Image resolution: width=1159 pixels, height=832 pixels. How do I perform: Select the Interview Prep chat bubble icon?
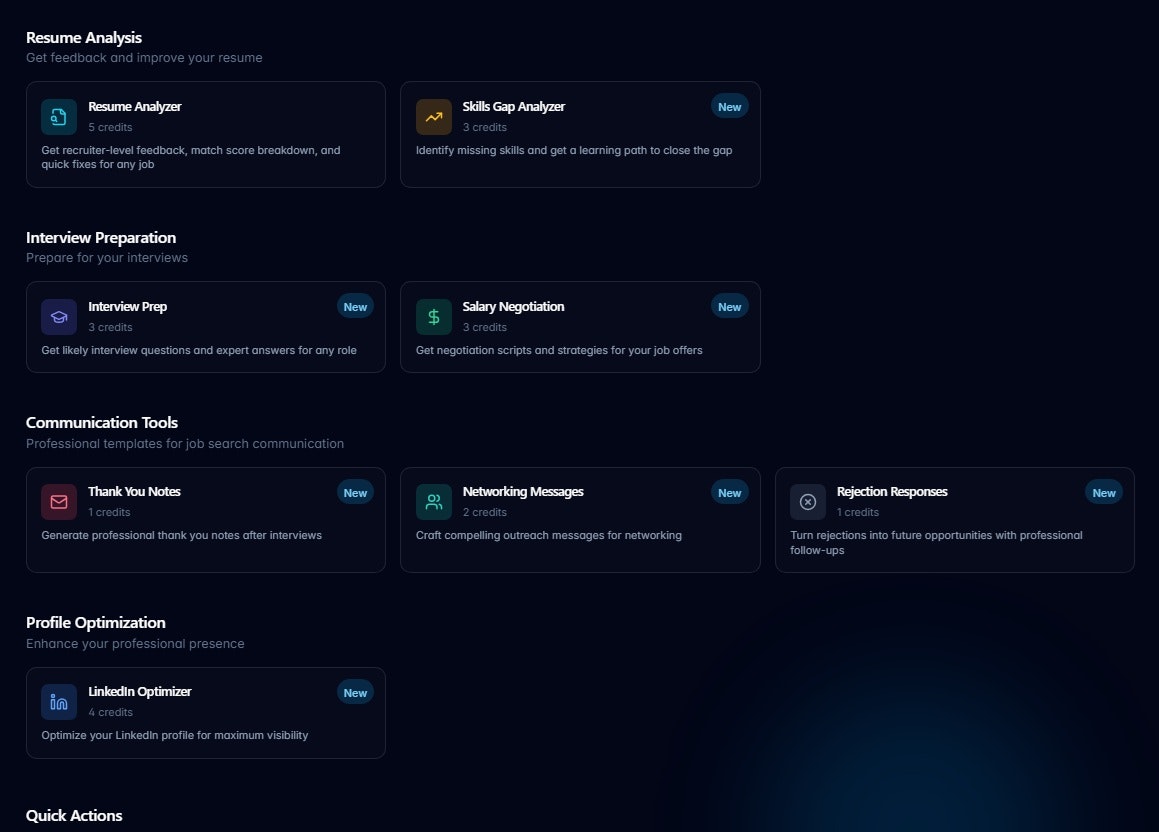(58, 316)
